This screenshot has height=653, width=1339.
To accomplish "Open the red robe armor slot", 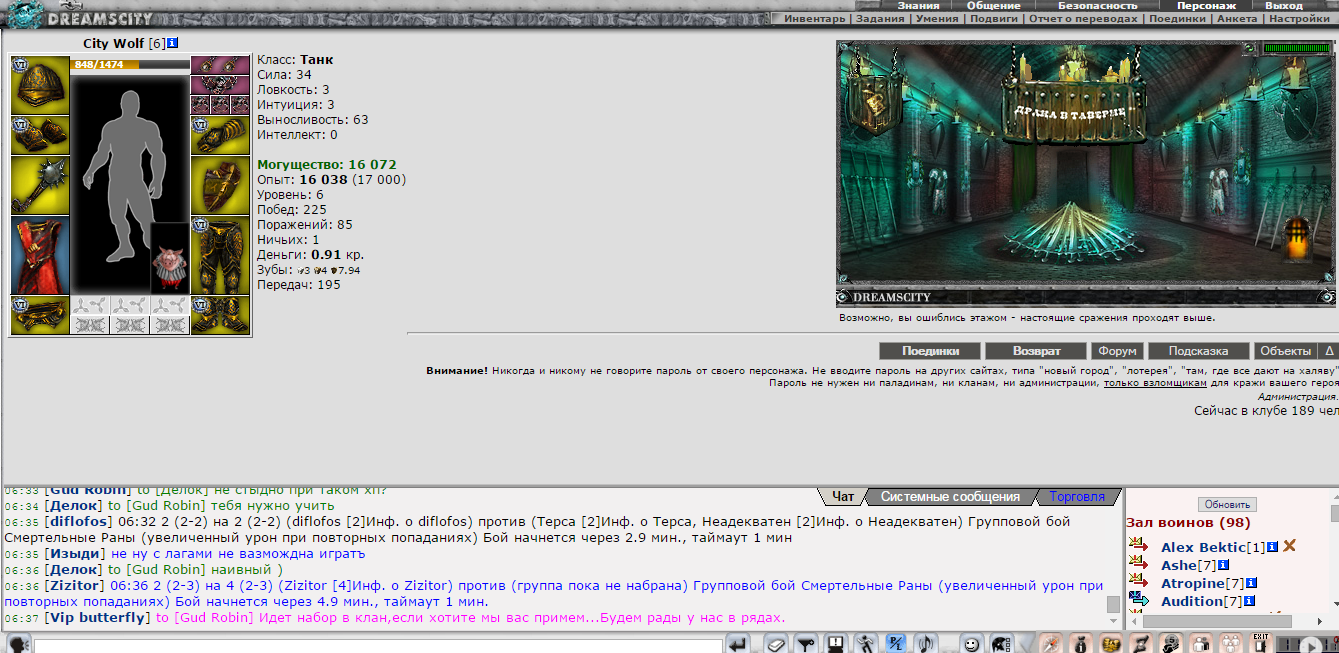I will pyautogui.click(x=40, y=255).
